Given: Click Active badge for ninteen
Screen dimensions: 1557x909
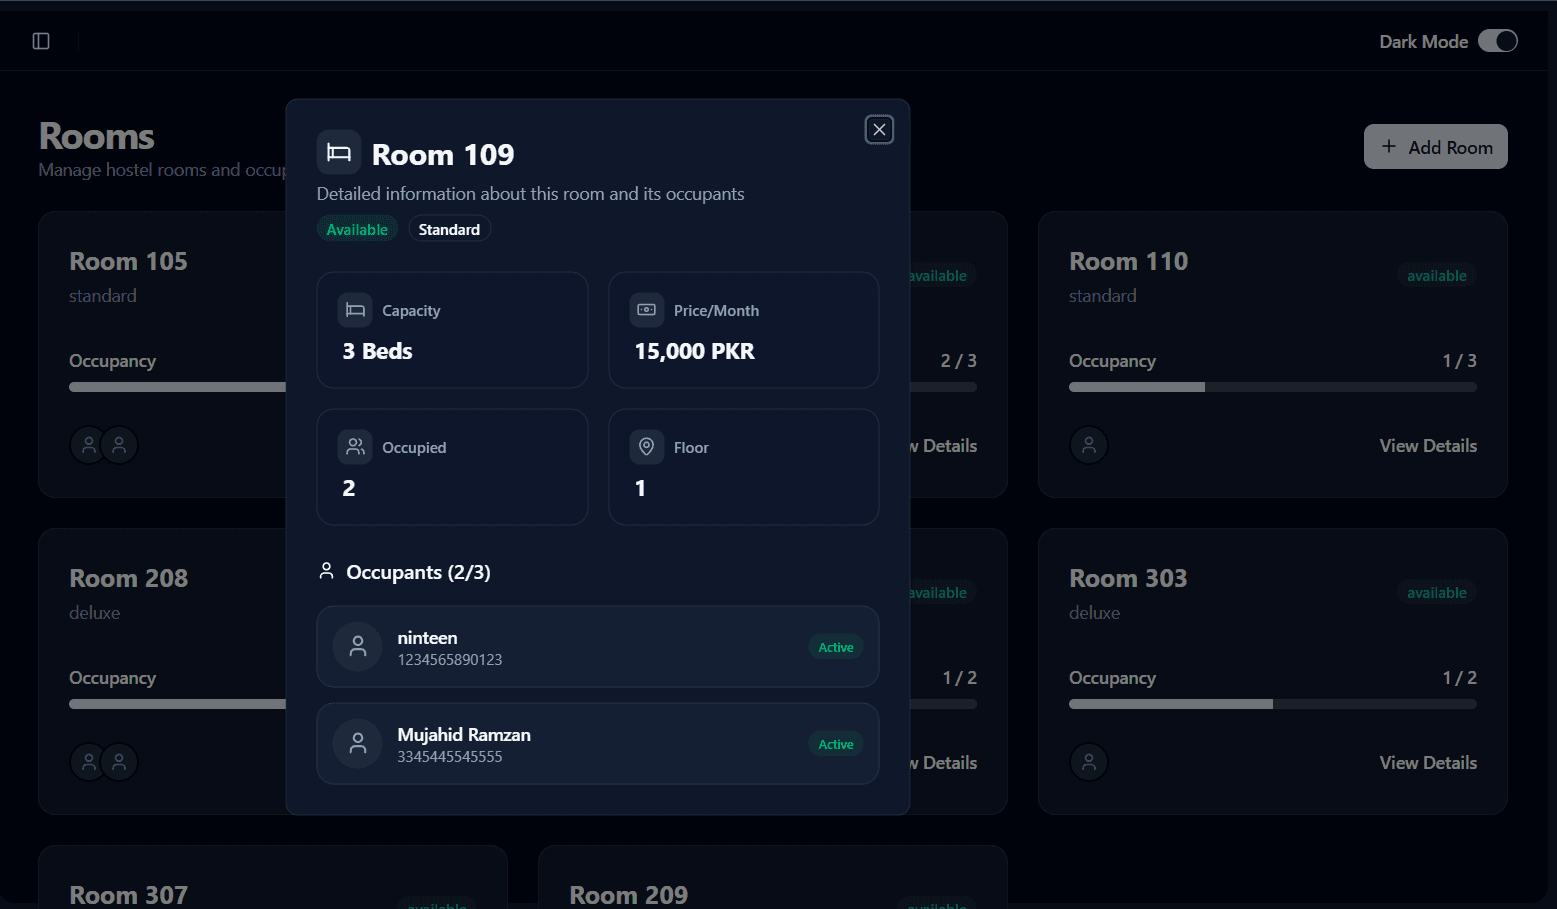Looking at the screenshot, I should [835, 647].
